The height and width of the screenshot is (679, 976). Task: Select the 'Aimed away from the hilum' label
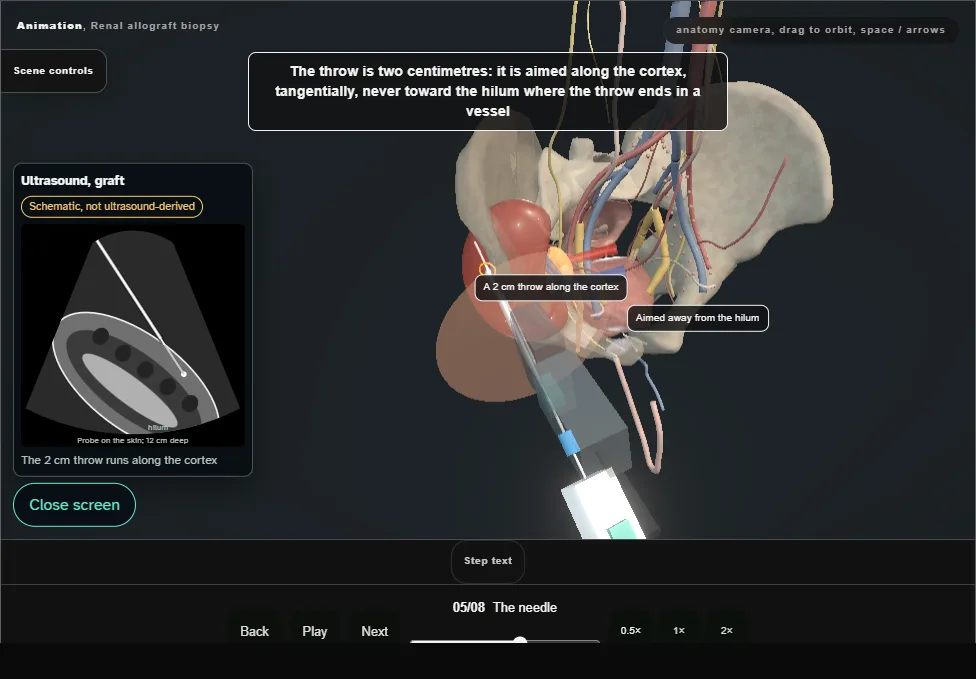point(697,318)
